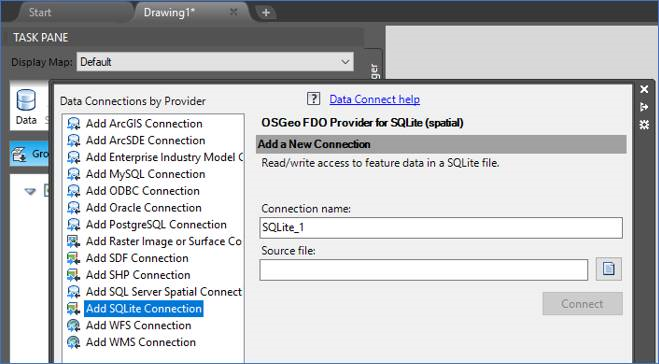This screenshot has height=364, width=659.
Task: Click the SDF connection icon
Action: [x=74, y=258]
